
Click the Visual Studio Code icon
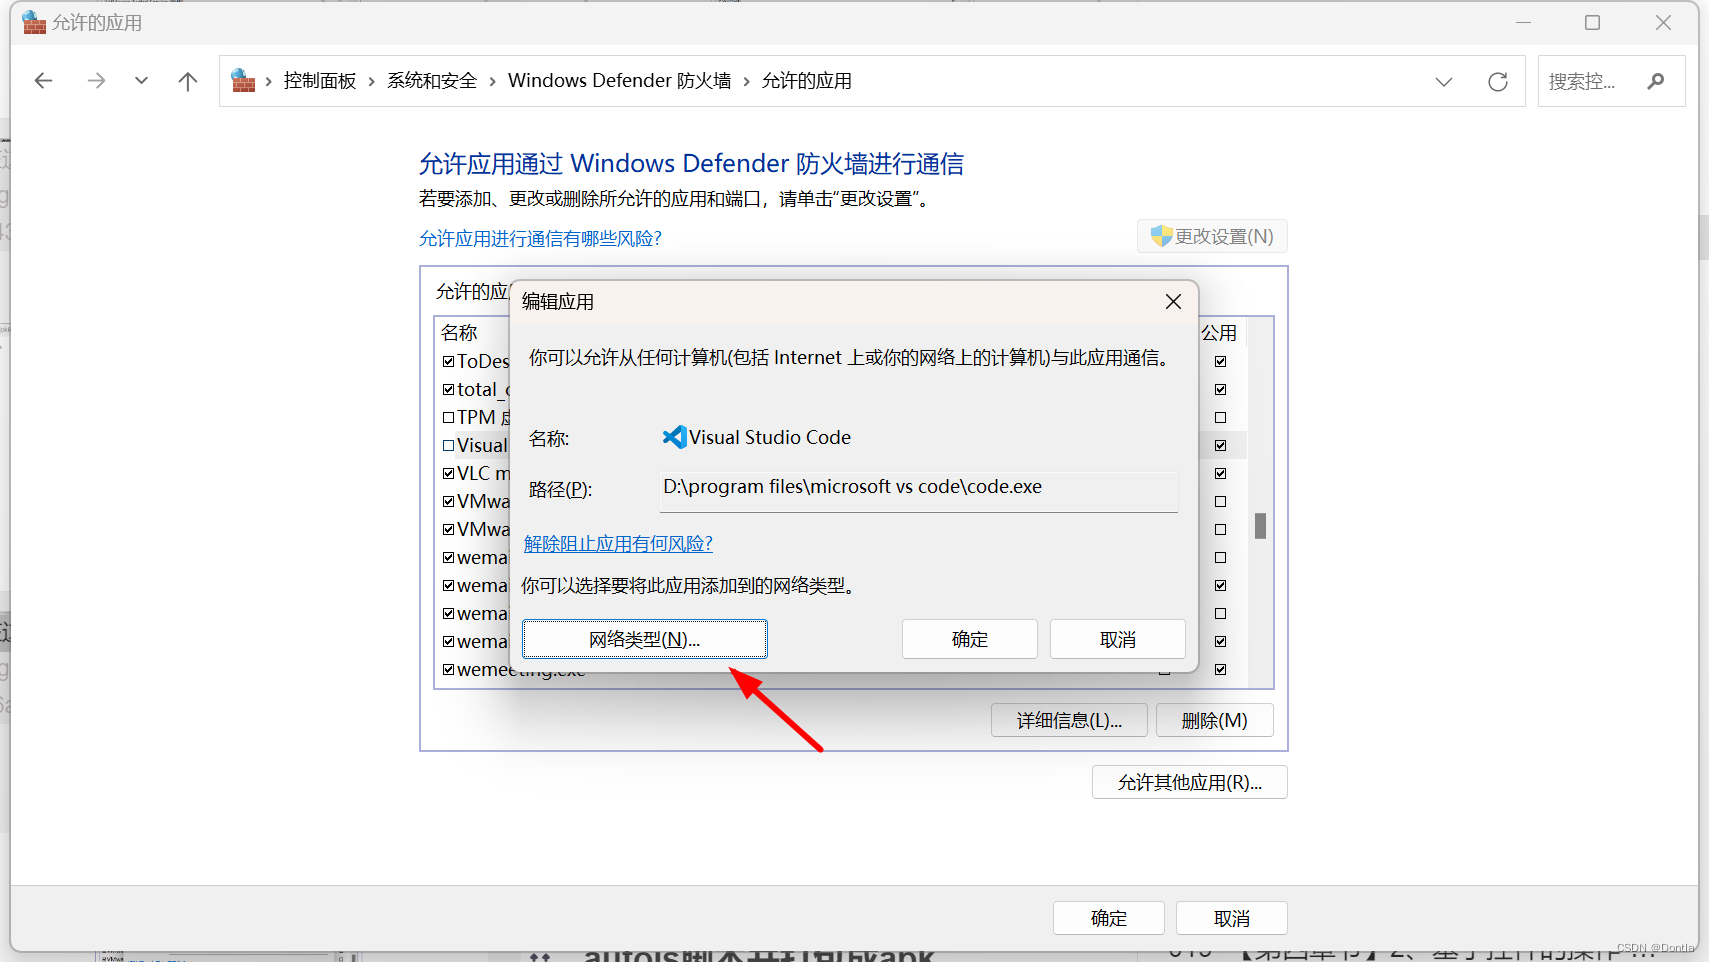click(674, 437)
